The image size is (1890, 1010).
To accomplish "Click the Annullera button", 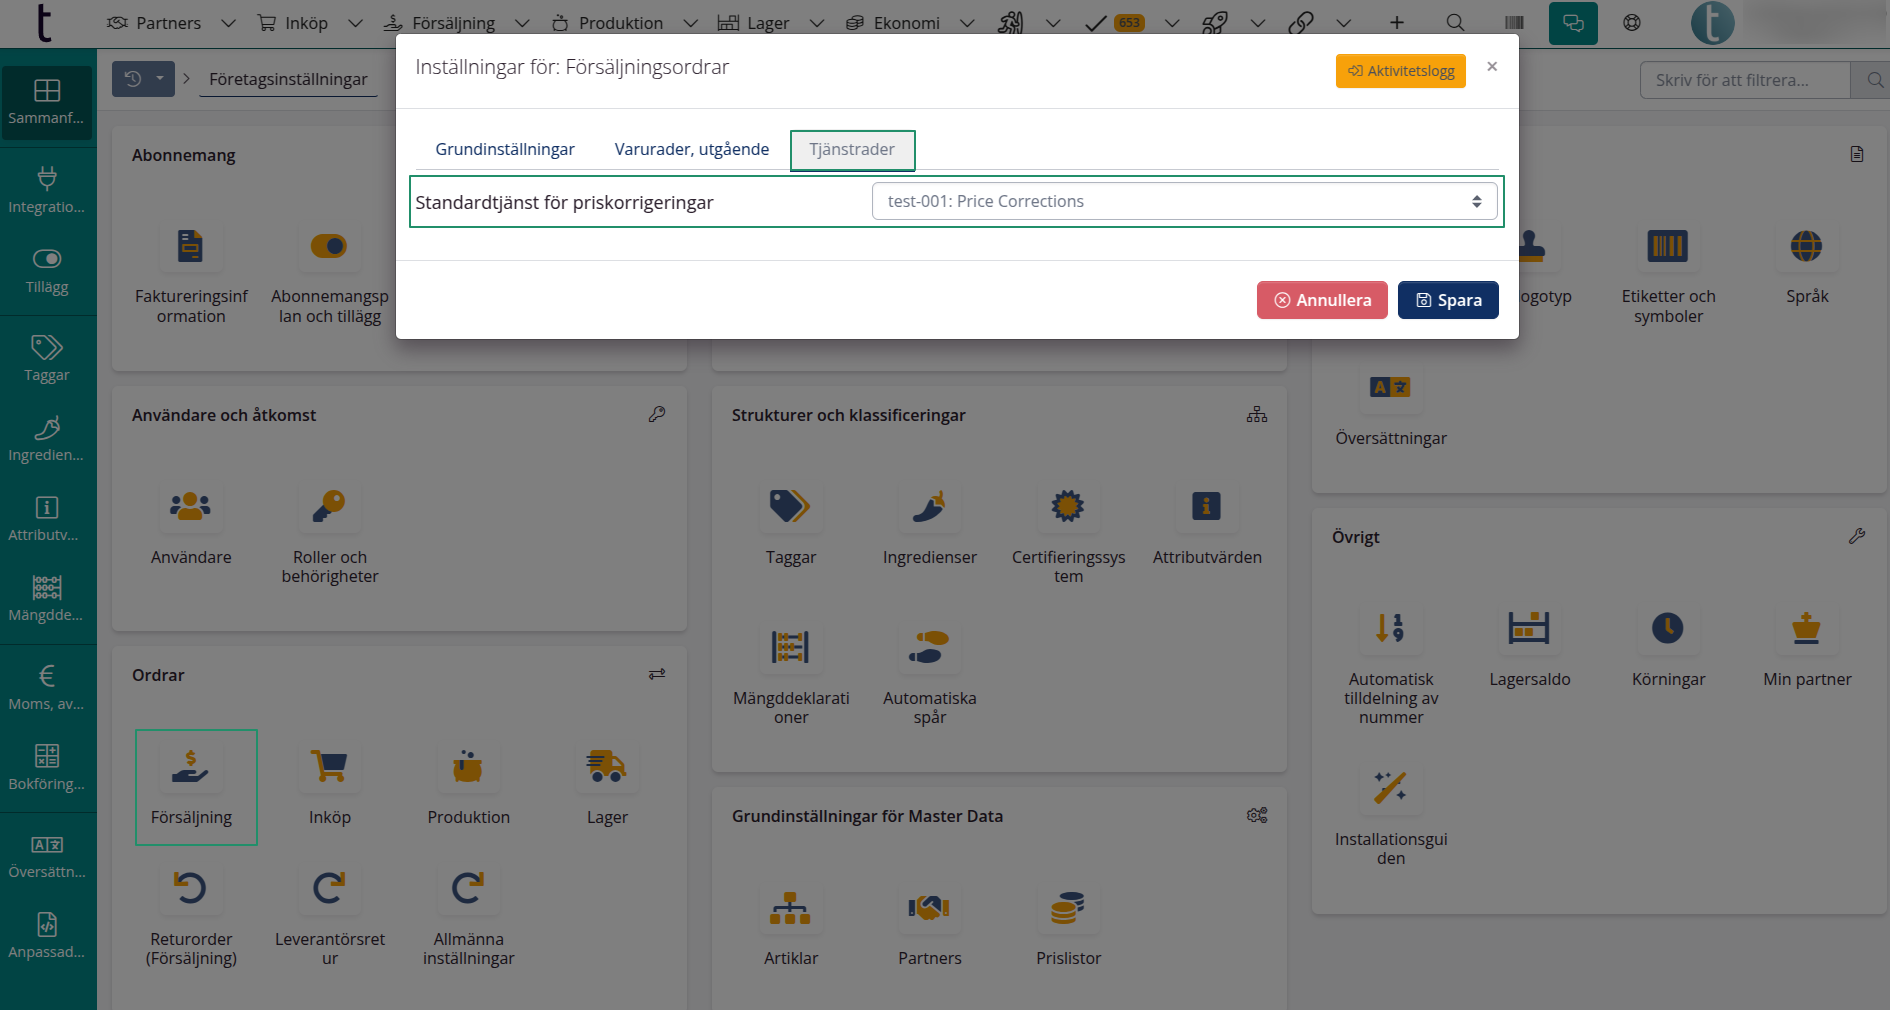I will coord(1321,300).
